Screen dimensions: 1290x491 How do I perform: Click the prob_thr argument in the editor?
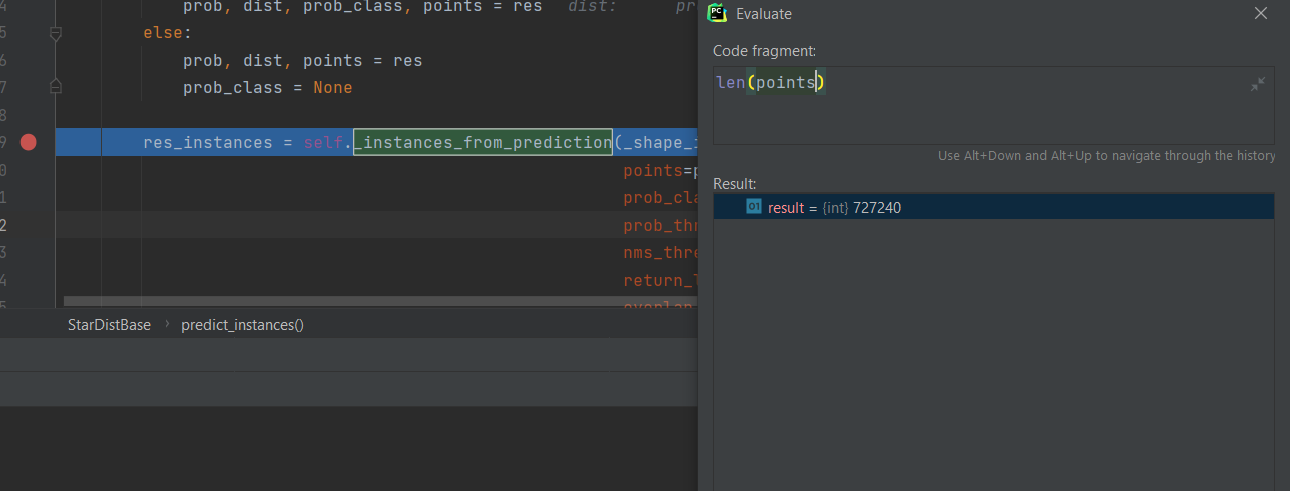point(660,226)
